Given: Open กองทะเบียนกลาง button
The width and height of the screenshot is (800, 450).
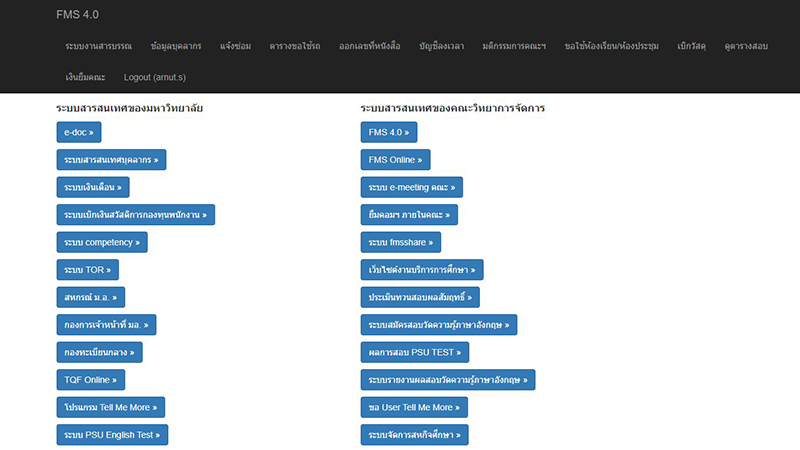Looking at the screenshot, I should tap(99, 353).
